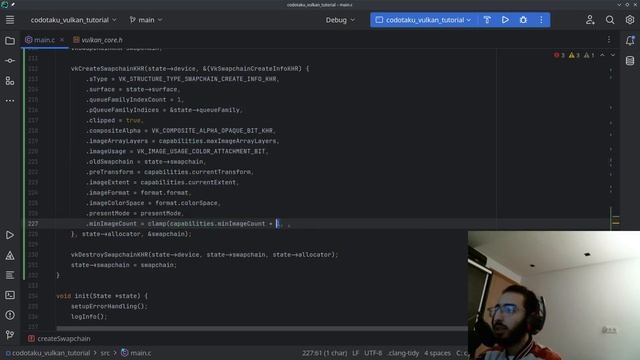The image size is (640, 360).
Task: Show more tool windows ellipsis
Action: (10, 100)
